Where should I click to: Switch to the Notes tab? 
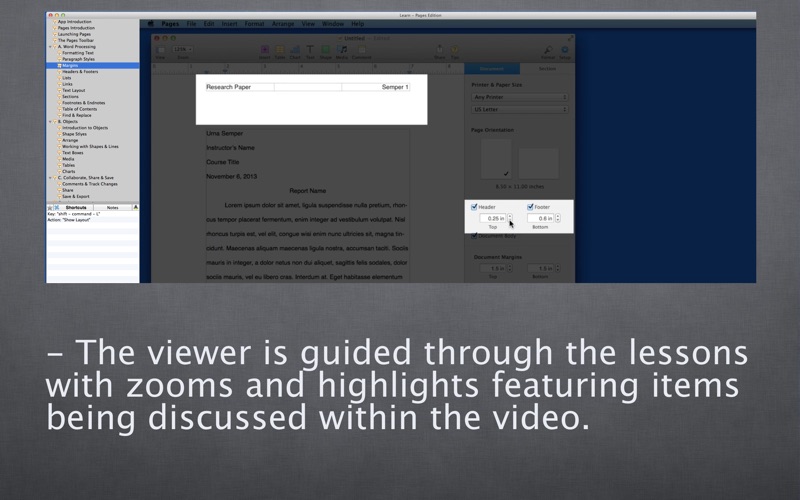pos(113,208)
